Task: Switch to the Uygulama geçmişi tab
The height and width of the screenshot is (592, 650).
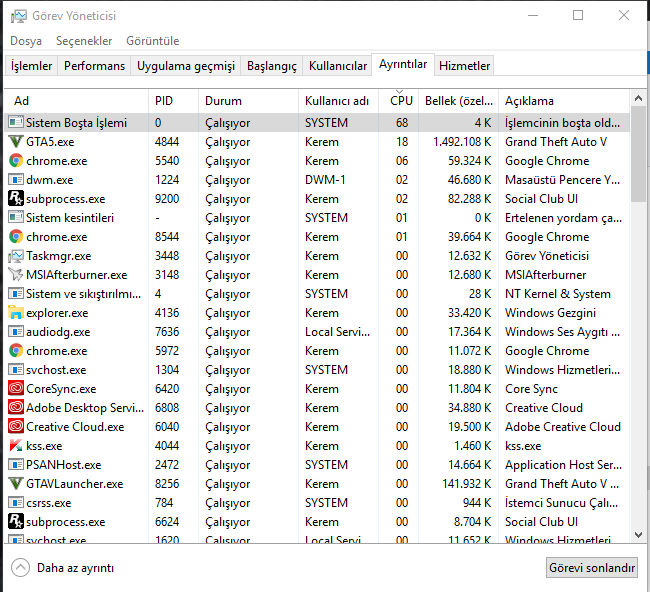Action: tap(186, 66)
